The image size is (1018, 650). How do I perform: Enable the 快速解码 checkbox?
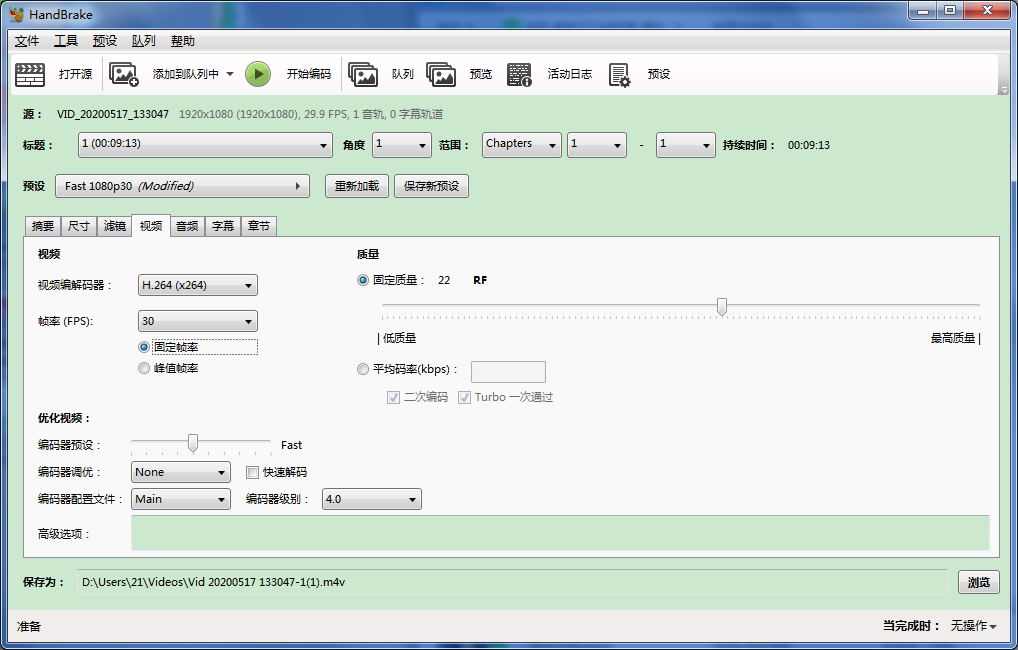253,472
